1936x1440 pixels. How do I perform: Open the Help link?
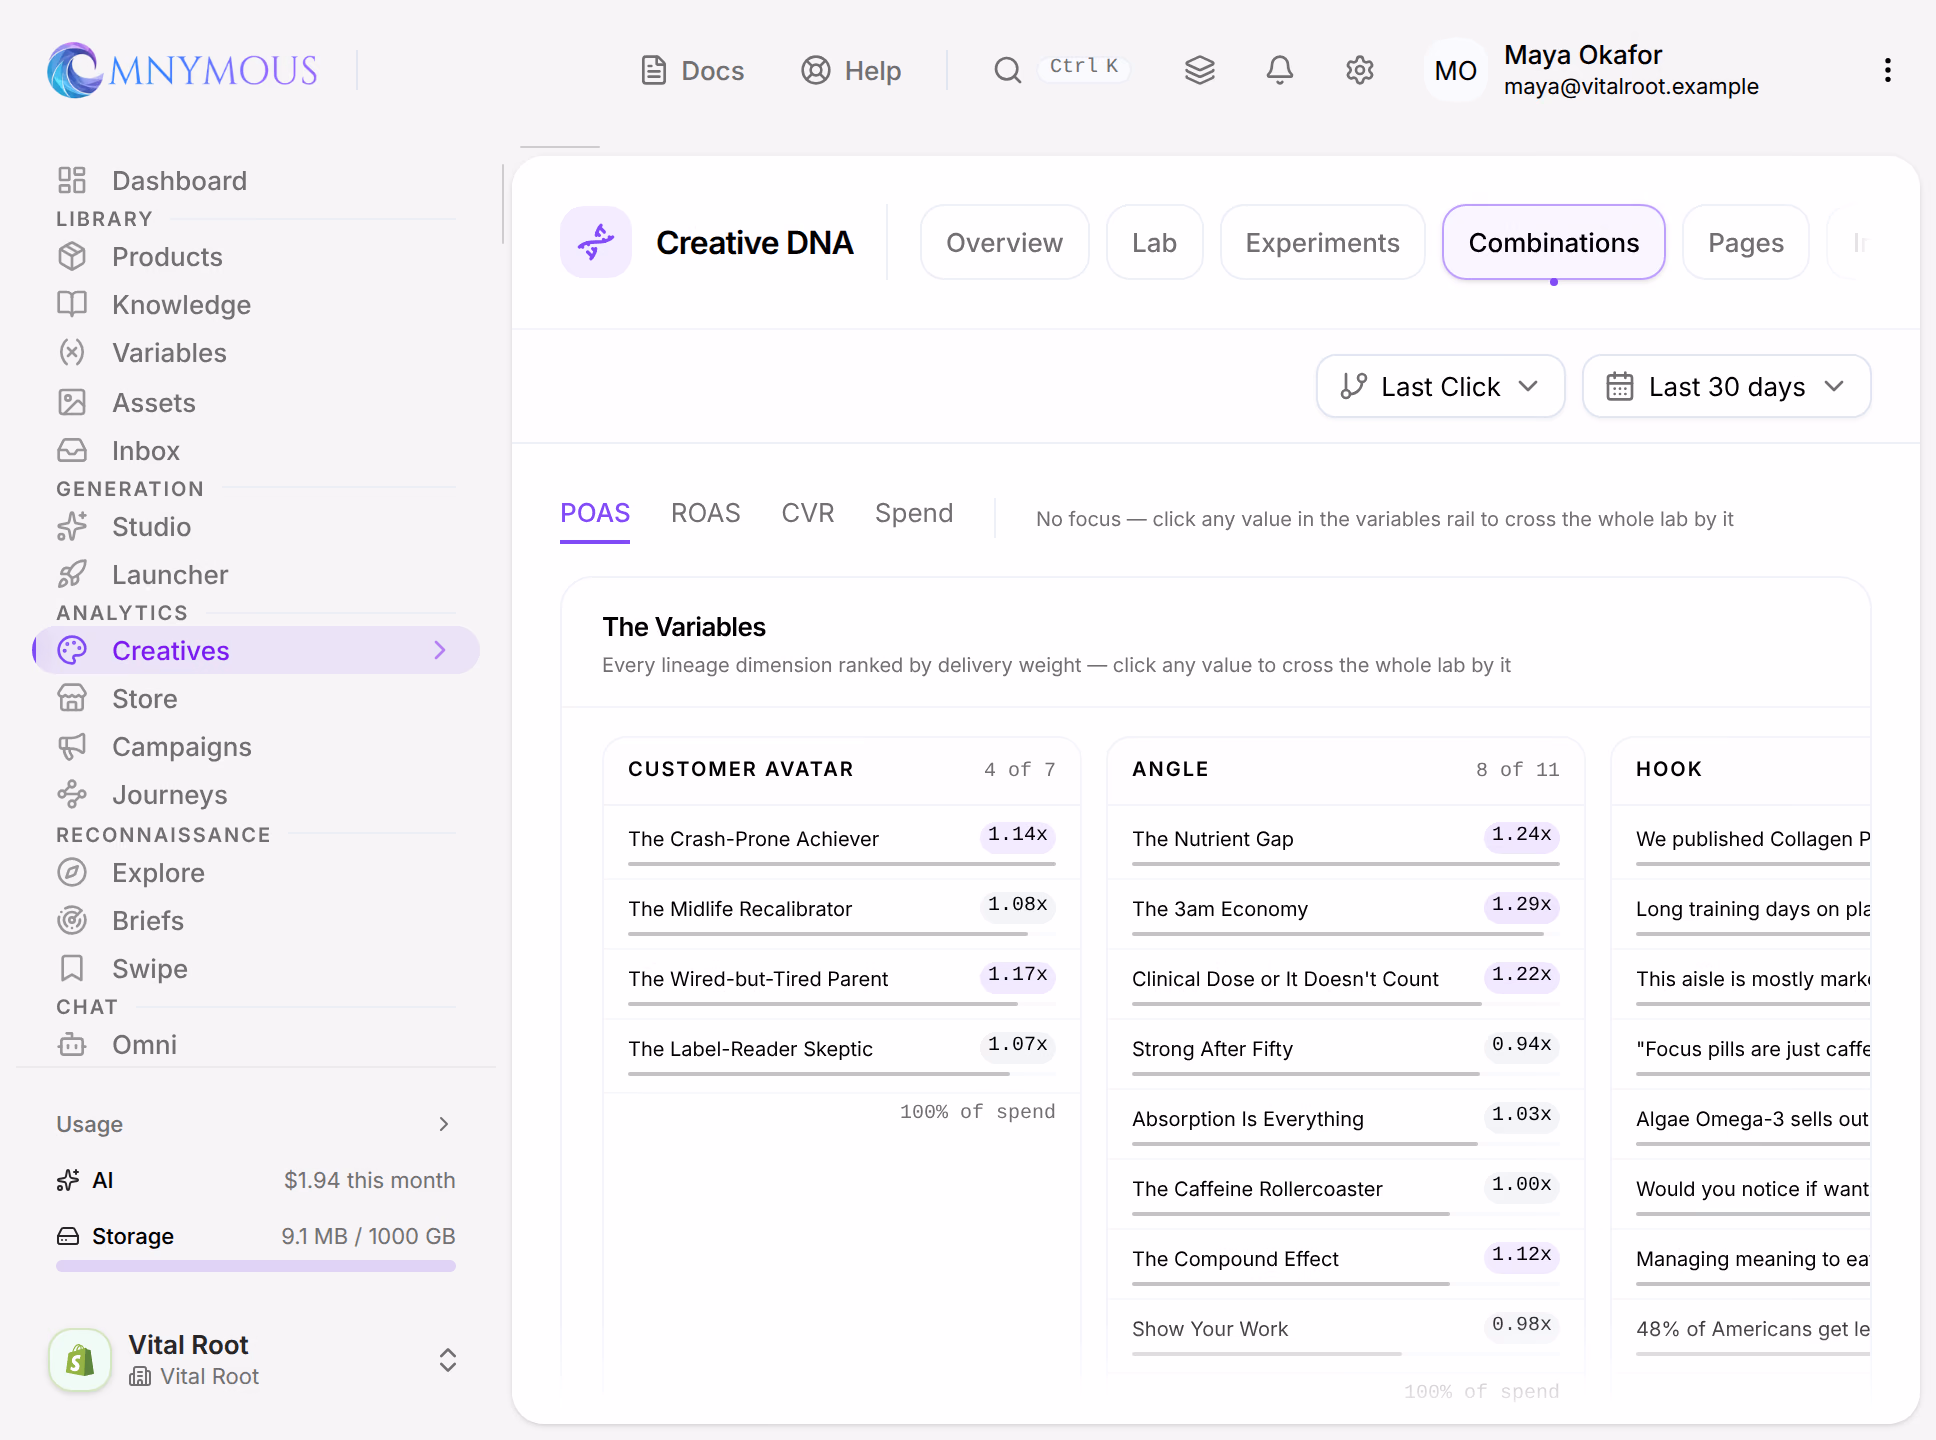pyautogui.click(x=851, y=70)
